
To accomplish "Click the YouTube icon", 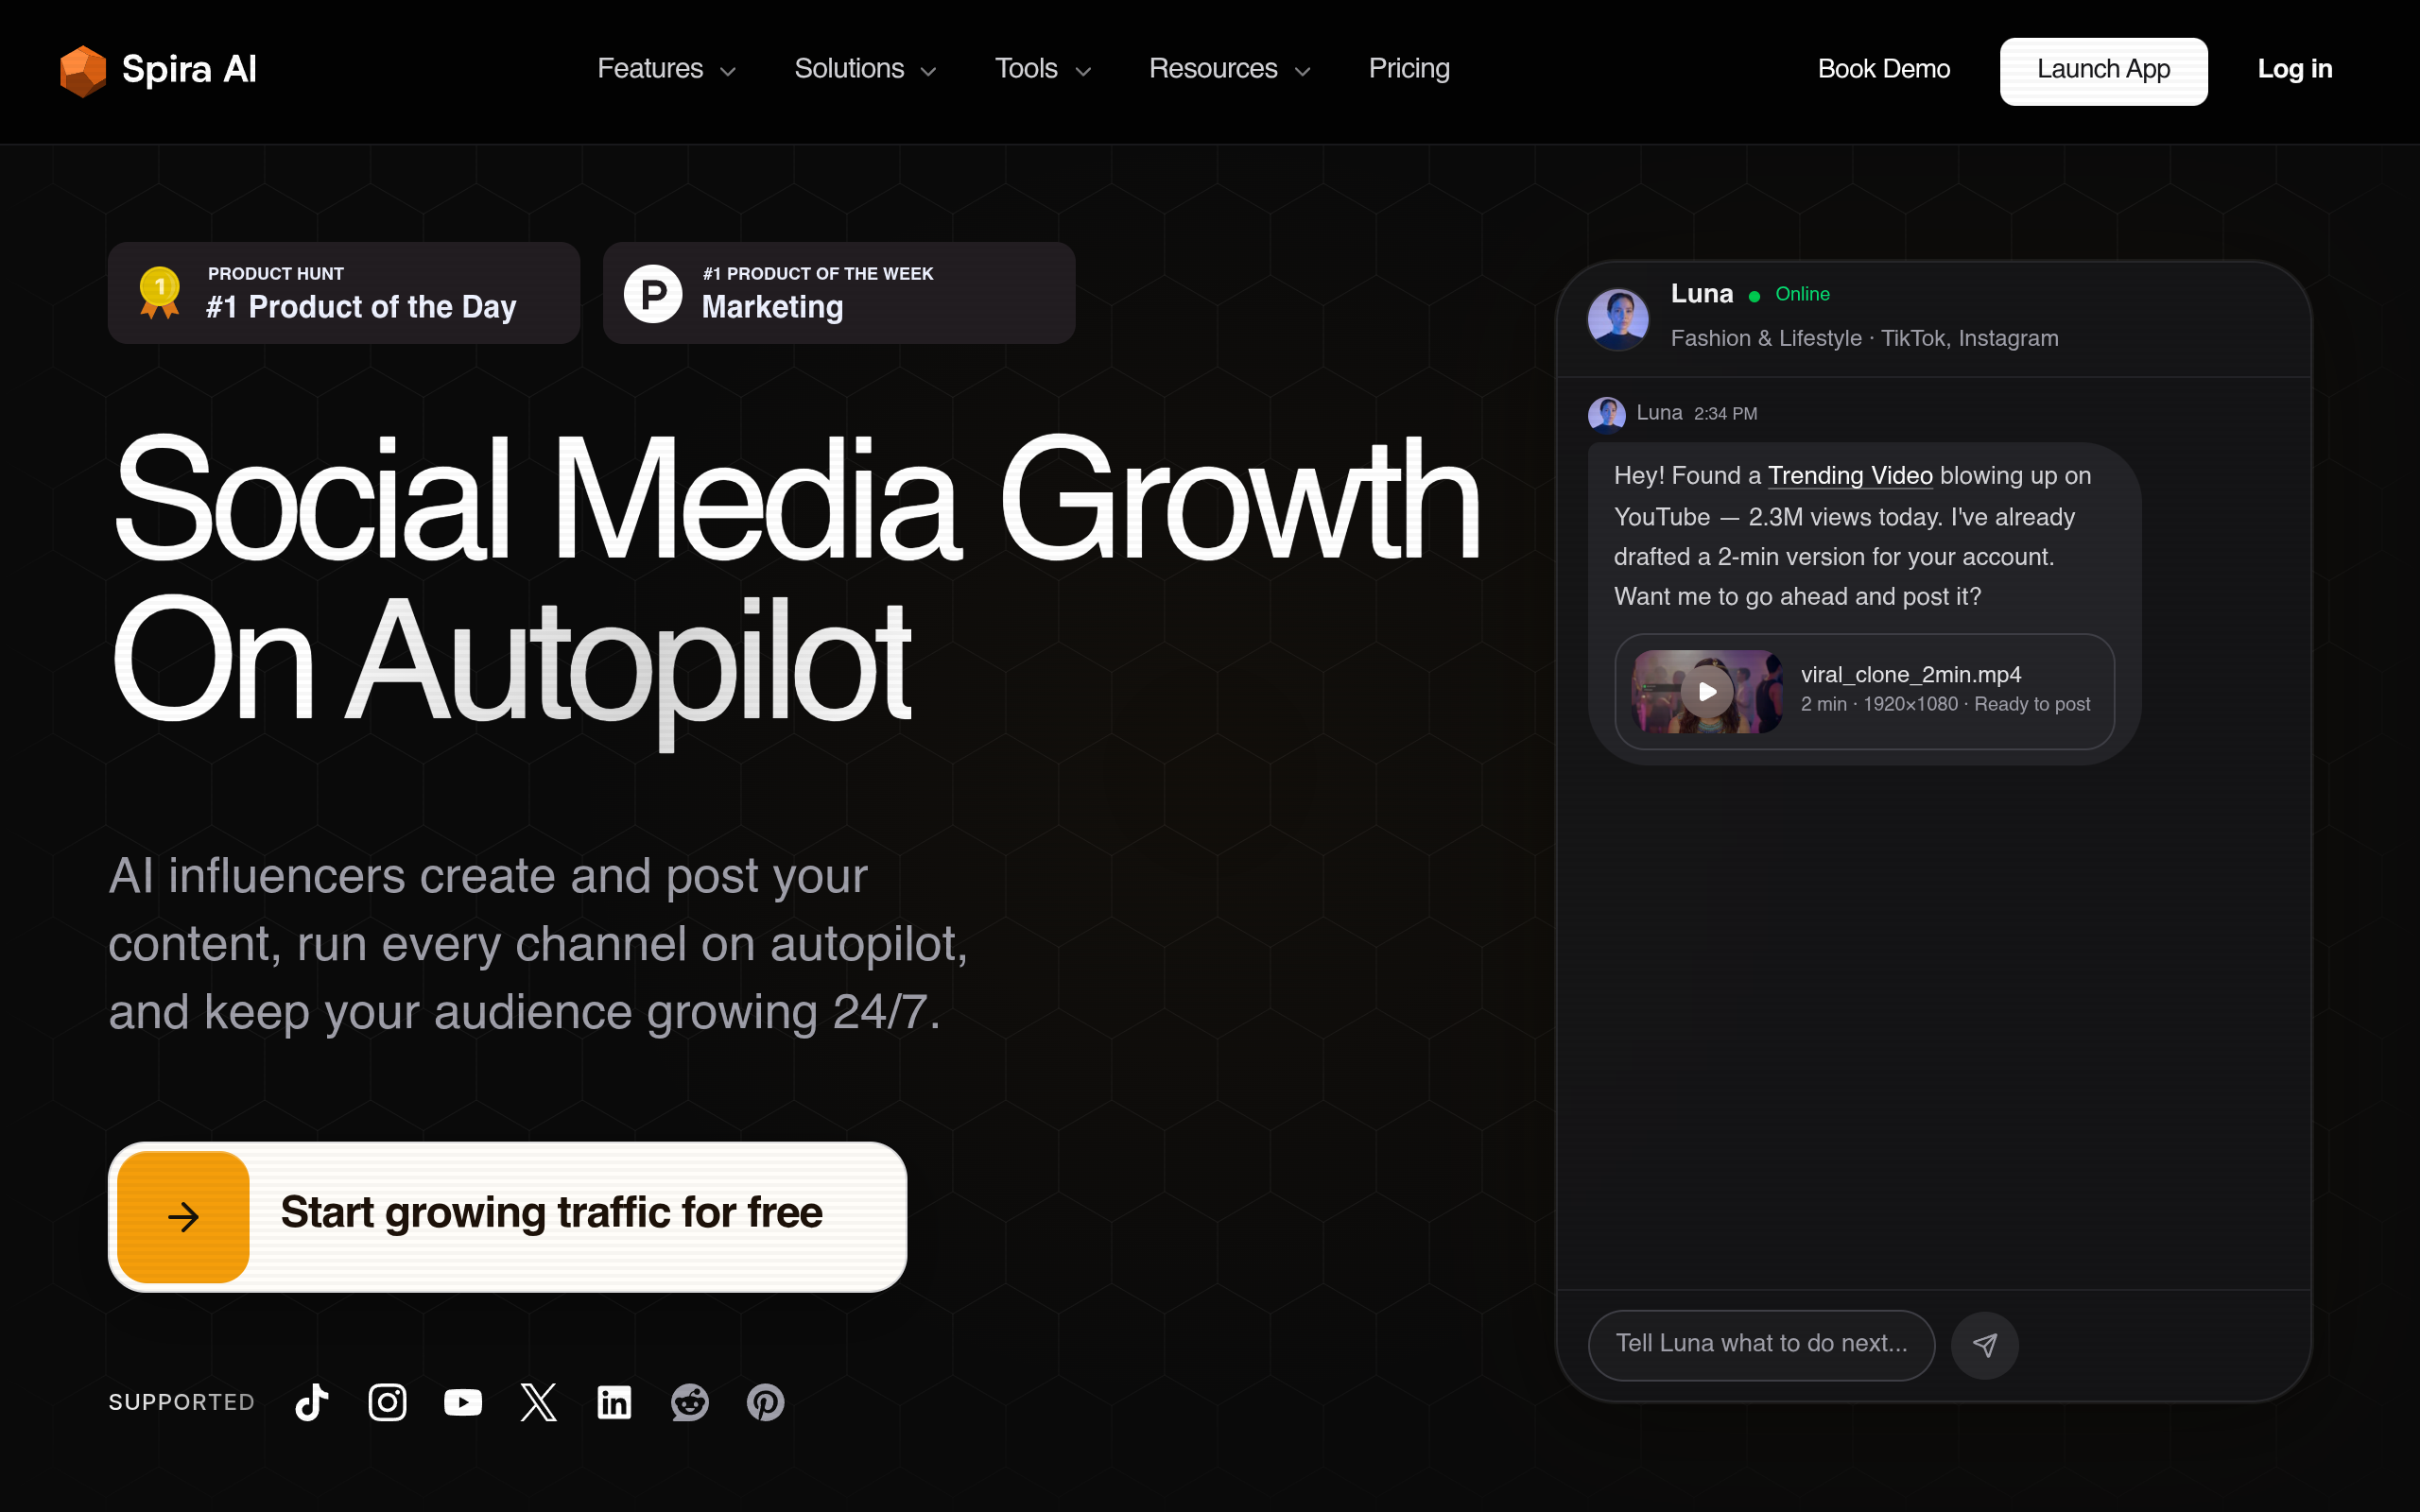I will 463,1402.
